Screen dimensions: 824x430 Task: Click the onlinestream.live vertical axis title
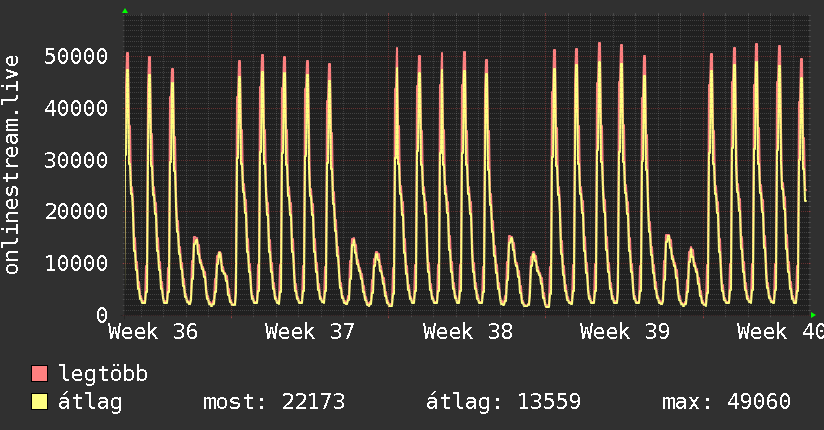[x=12, y=165]
